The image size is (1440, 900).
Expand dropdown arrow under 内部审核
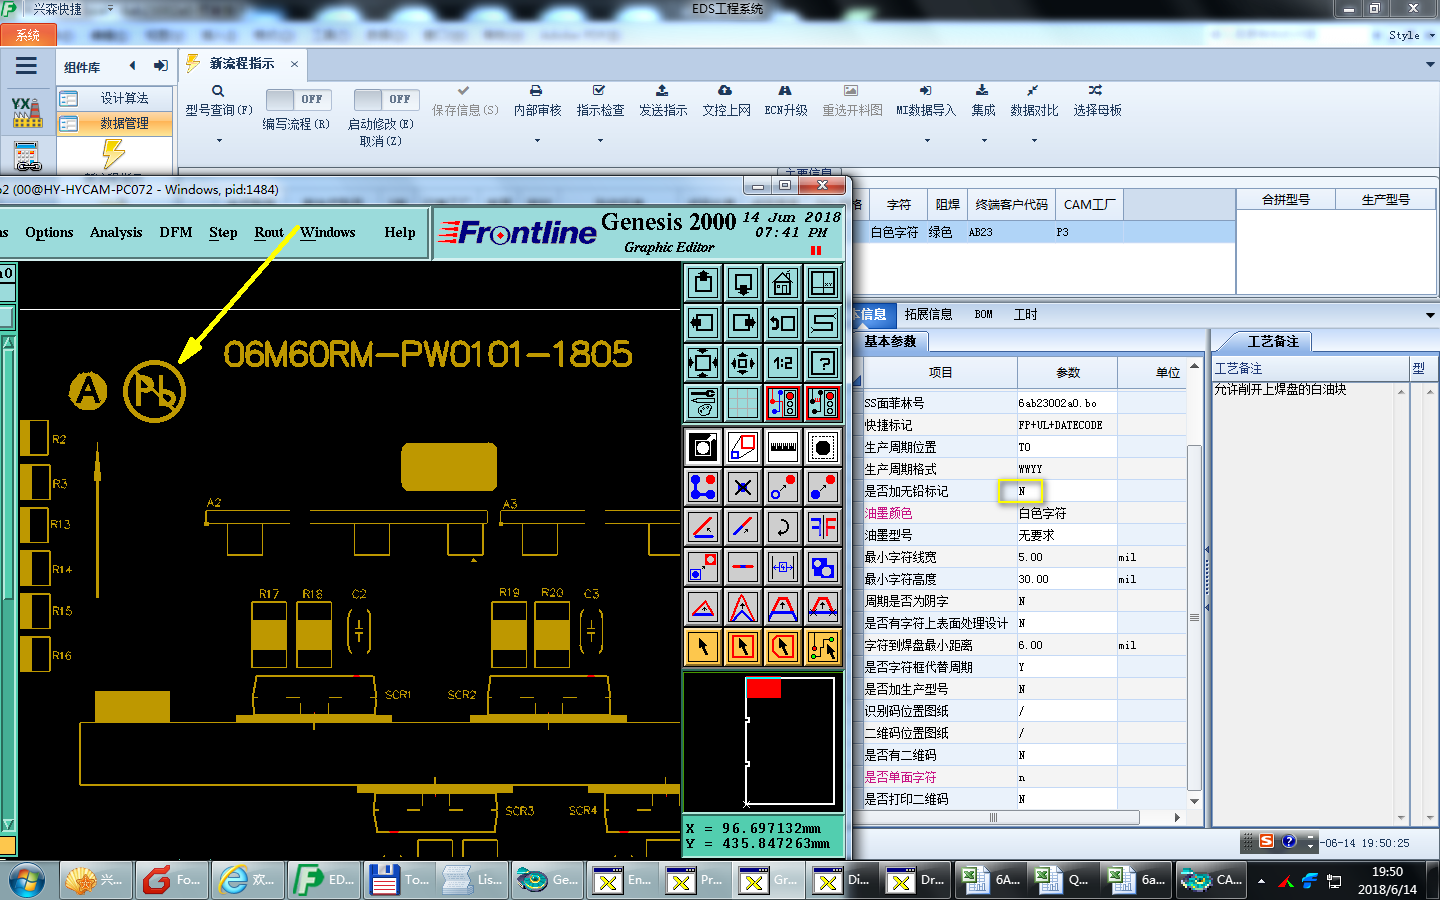[537, 141]
